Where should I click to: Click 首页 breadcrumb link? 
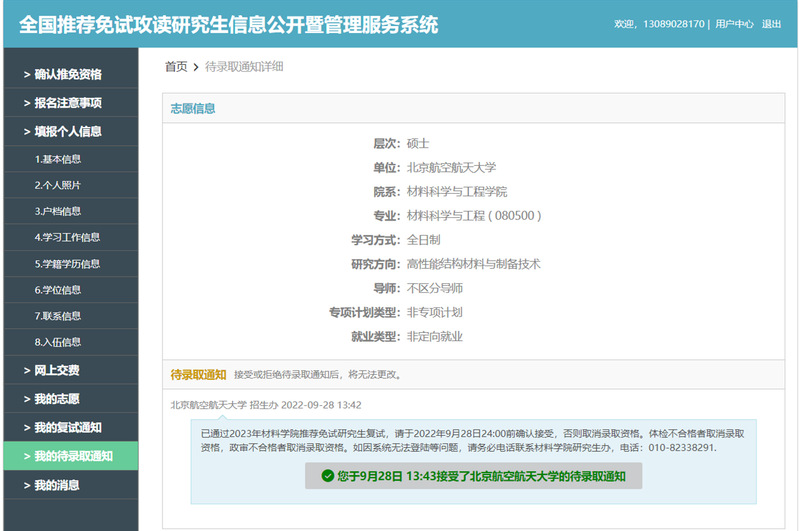(176, 66)
